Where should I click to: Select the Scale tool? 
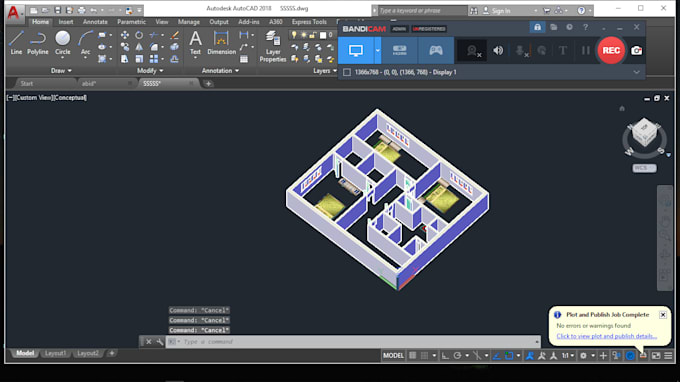tap(139, 59)
